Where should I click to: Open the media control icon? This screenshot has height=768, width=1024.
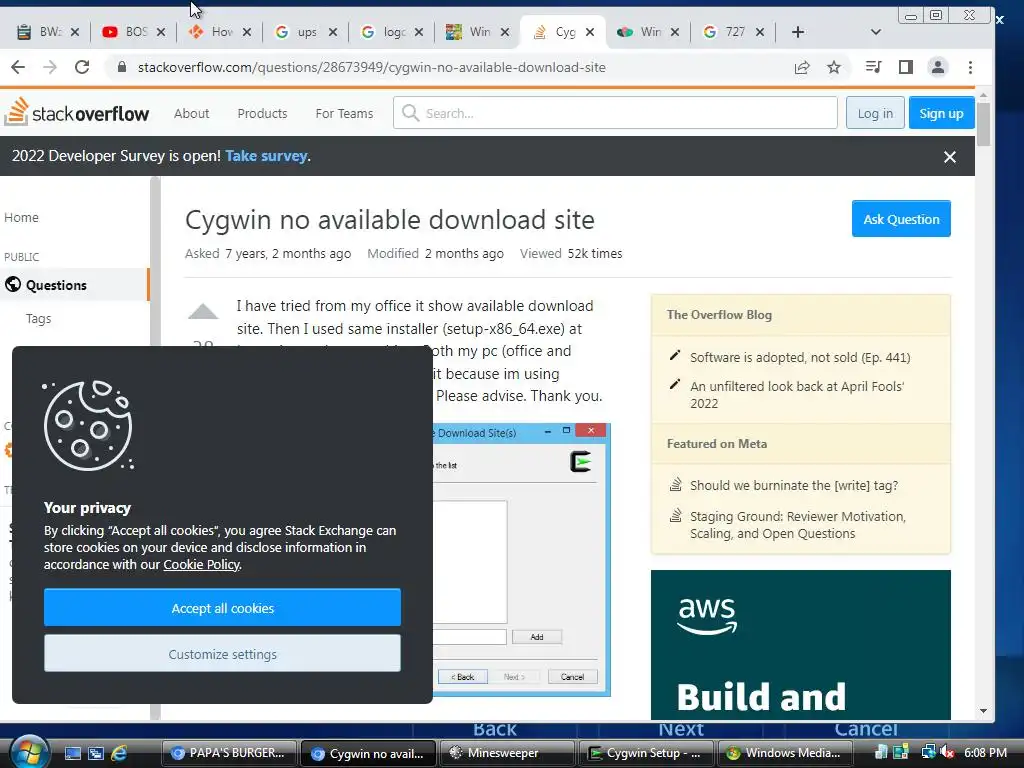(x=873, y=67)
